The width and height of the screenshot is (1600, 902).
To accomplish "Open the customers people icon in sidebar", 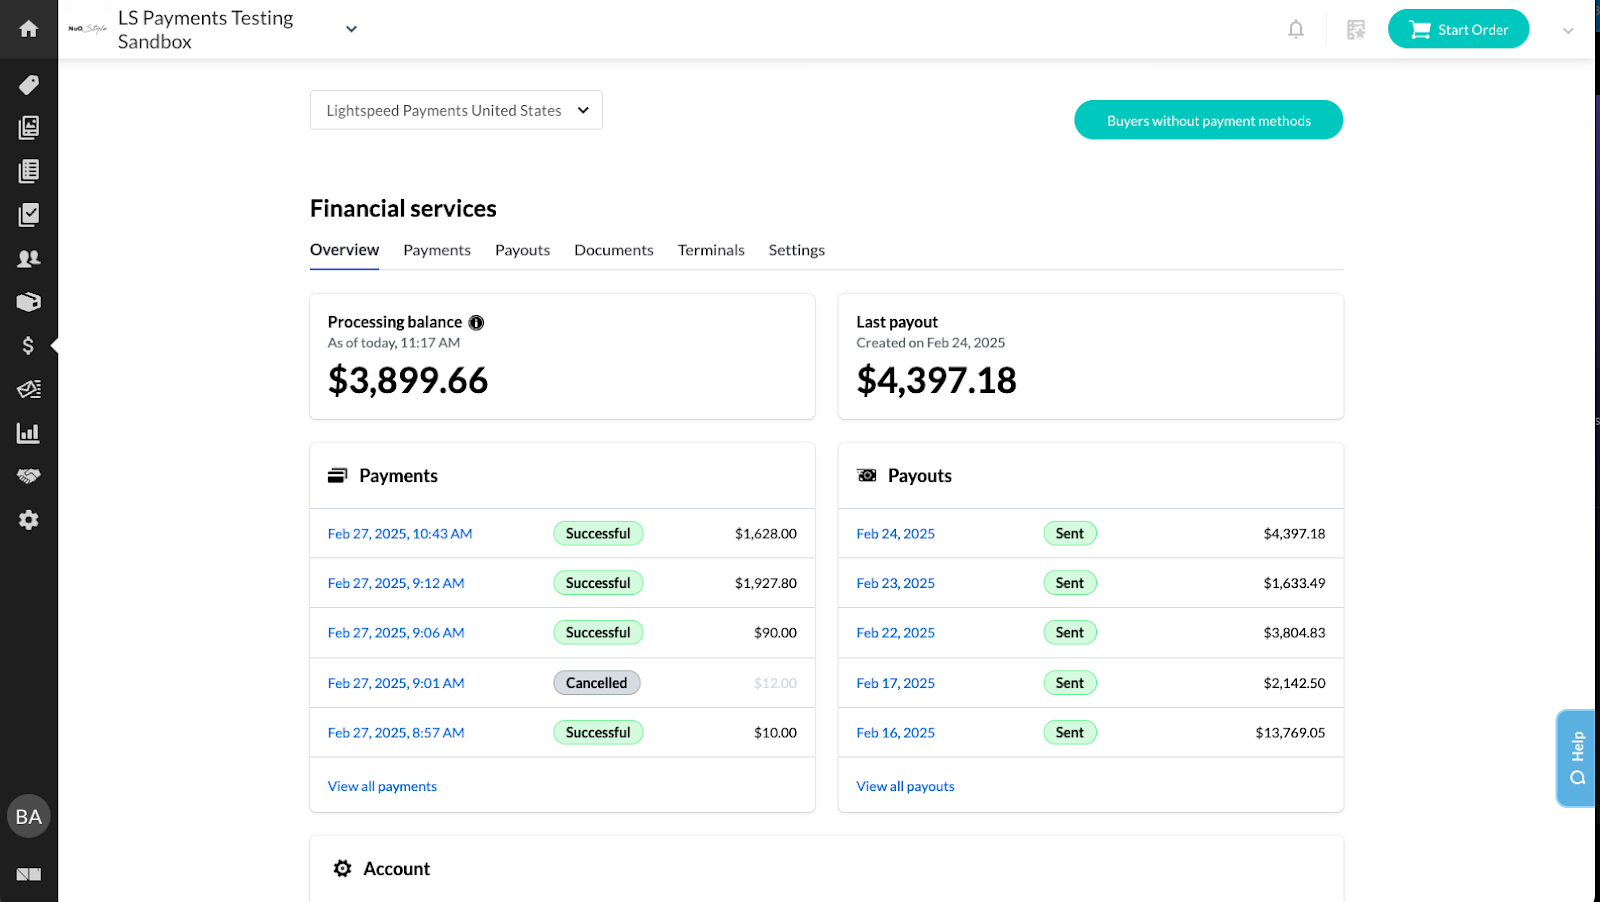I will point(29,259).
